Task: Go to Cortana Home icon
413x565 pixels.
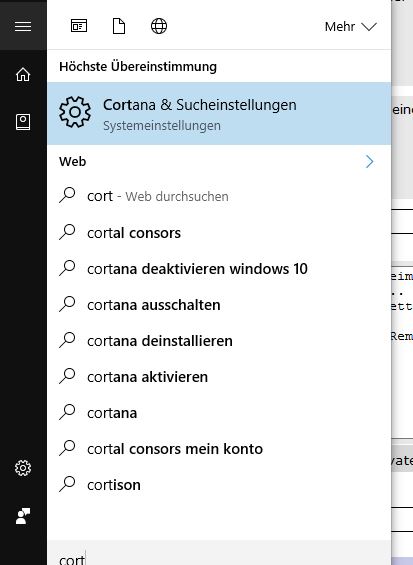Action: [23, 74]
